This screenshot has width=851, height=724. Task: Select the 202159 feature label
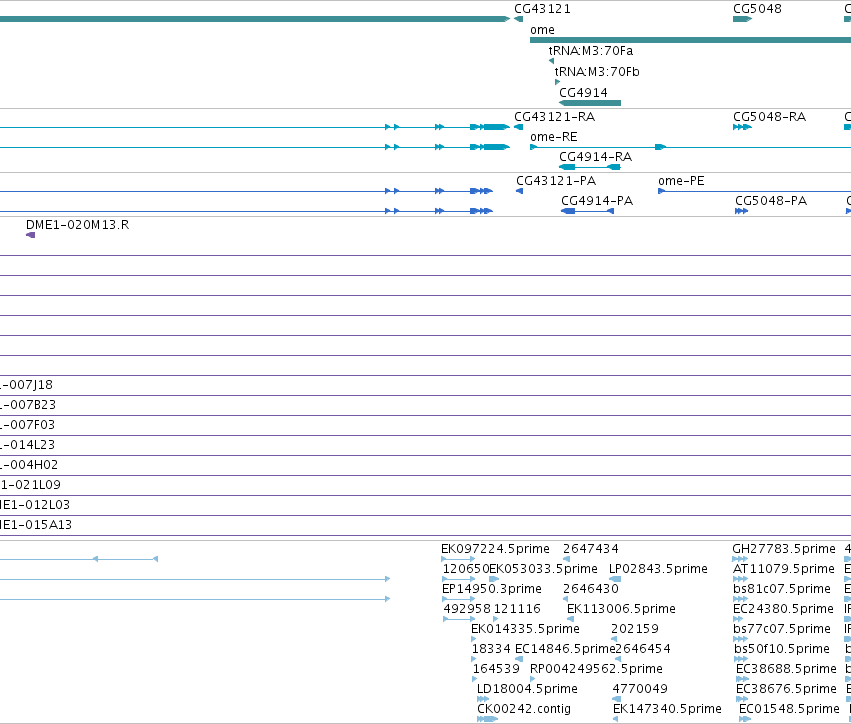(634, 629)
